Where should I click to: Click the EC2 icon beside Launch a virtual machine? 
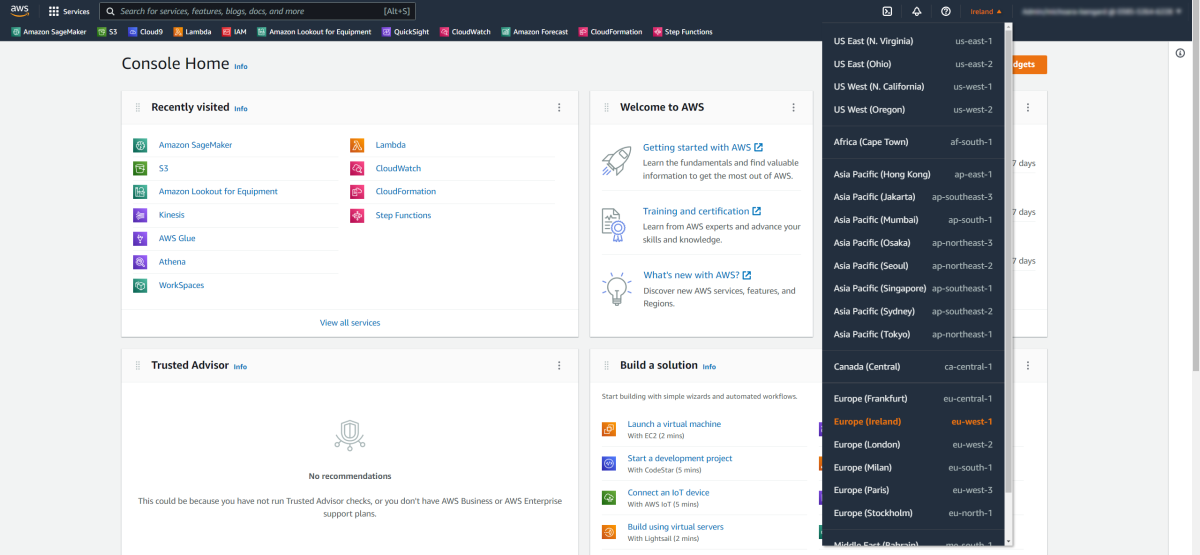pos(608,429)
